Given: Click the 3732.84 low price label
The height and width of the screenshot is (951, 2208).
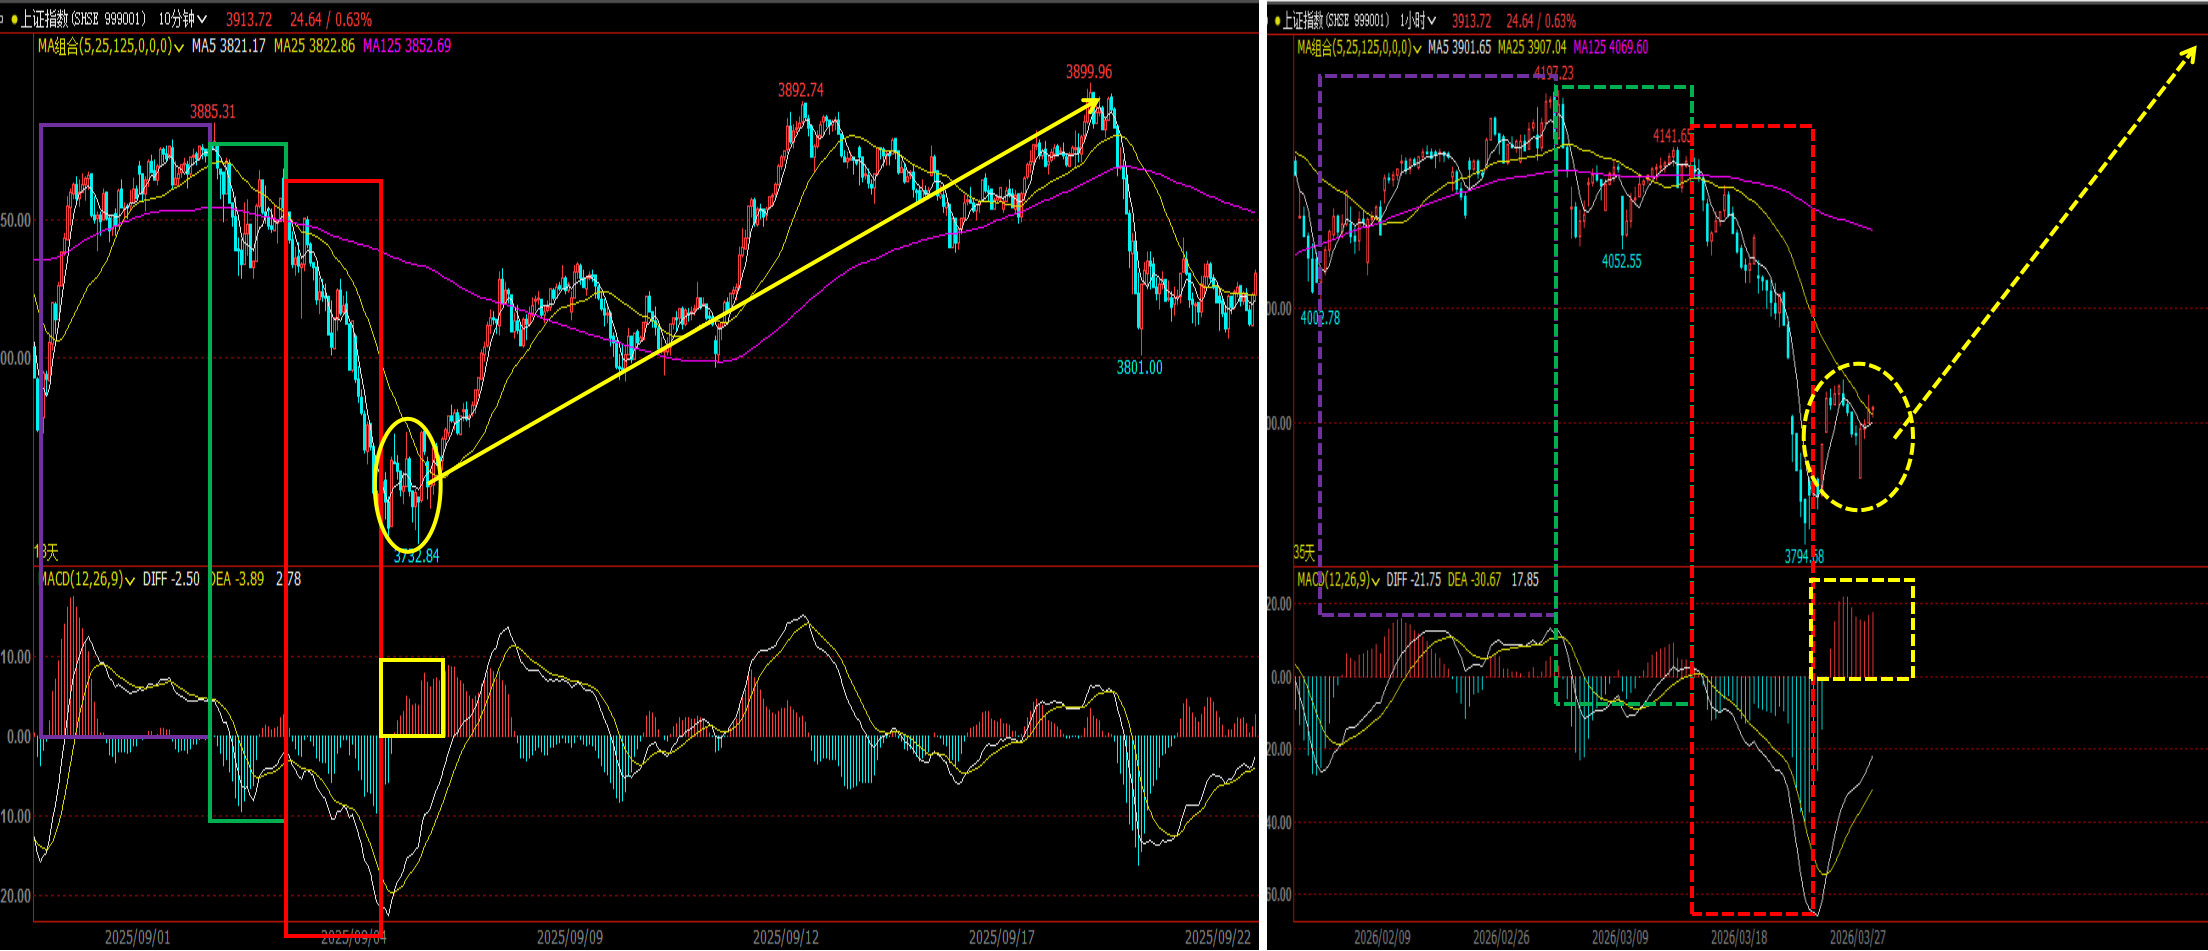Looking at the screenshot, I should pyautogui.click(x=417, y=556).
